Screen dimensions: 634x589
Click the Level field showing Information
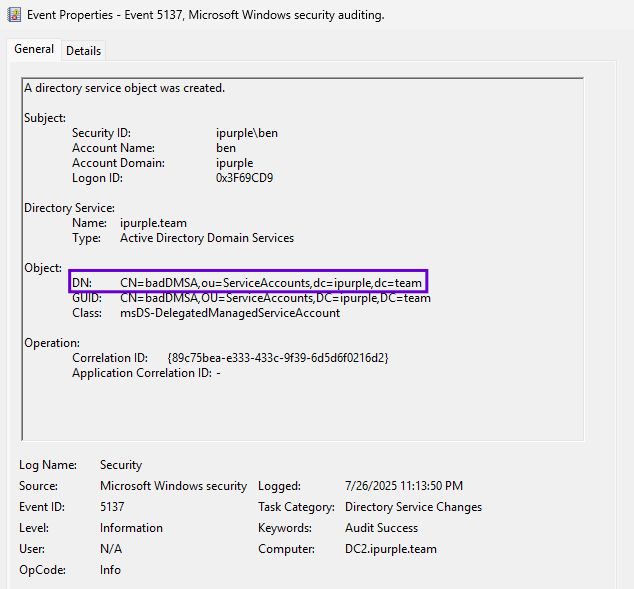131,528
